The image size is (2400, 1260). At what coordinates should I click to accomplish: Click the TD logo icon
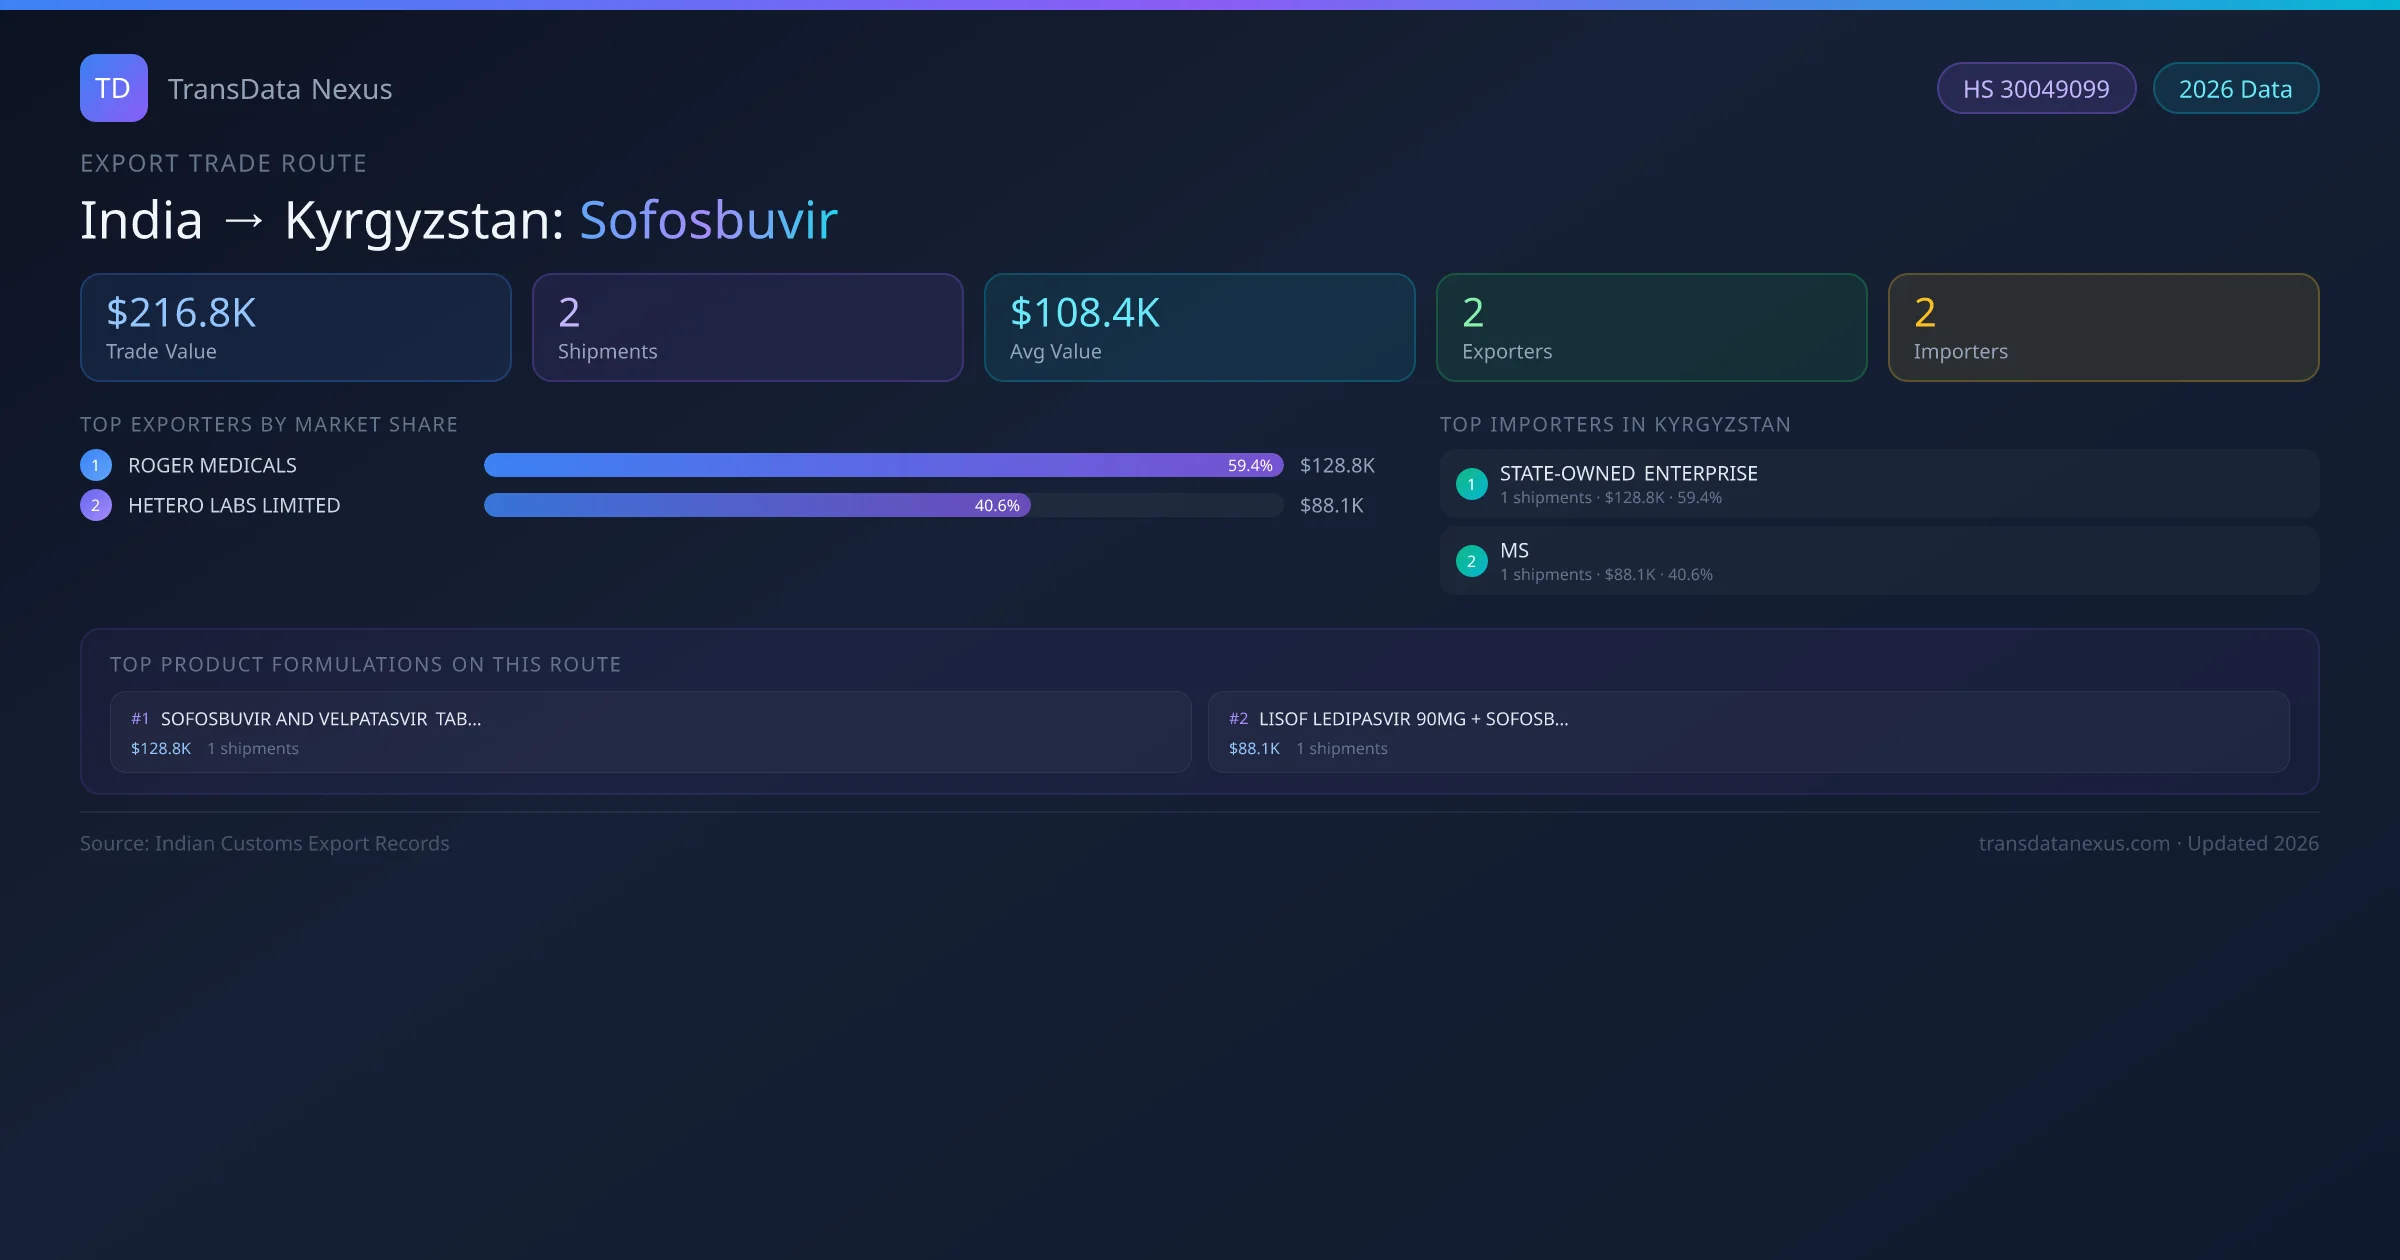click(x=113, y=88)
